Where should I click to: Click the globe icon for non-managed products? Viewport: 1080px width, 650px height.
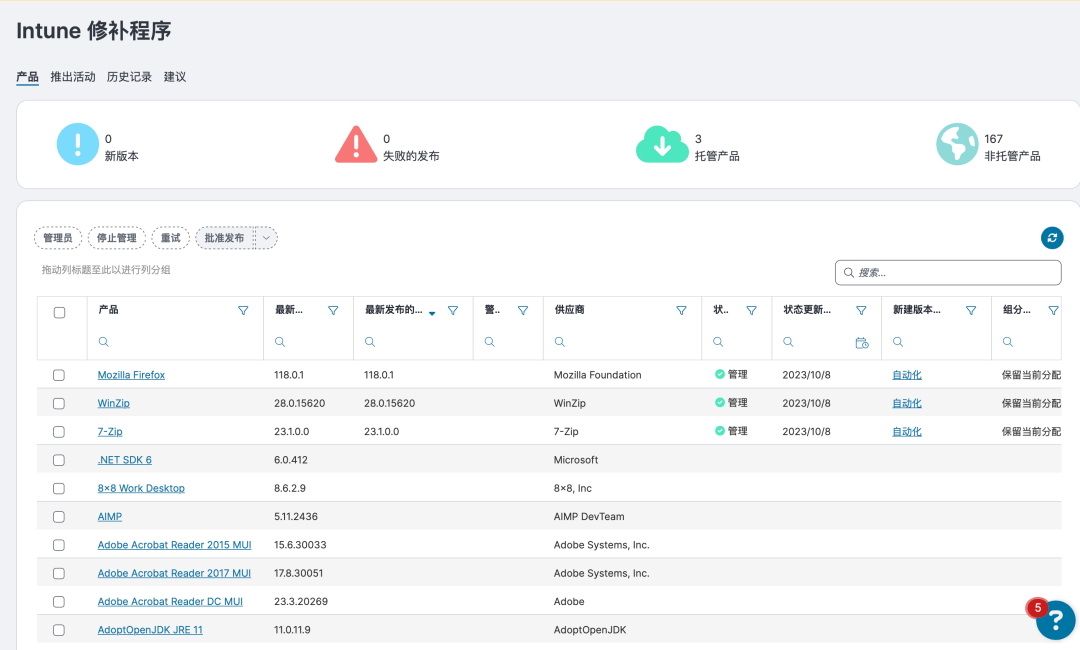957,143
